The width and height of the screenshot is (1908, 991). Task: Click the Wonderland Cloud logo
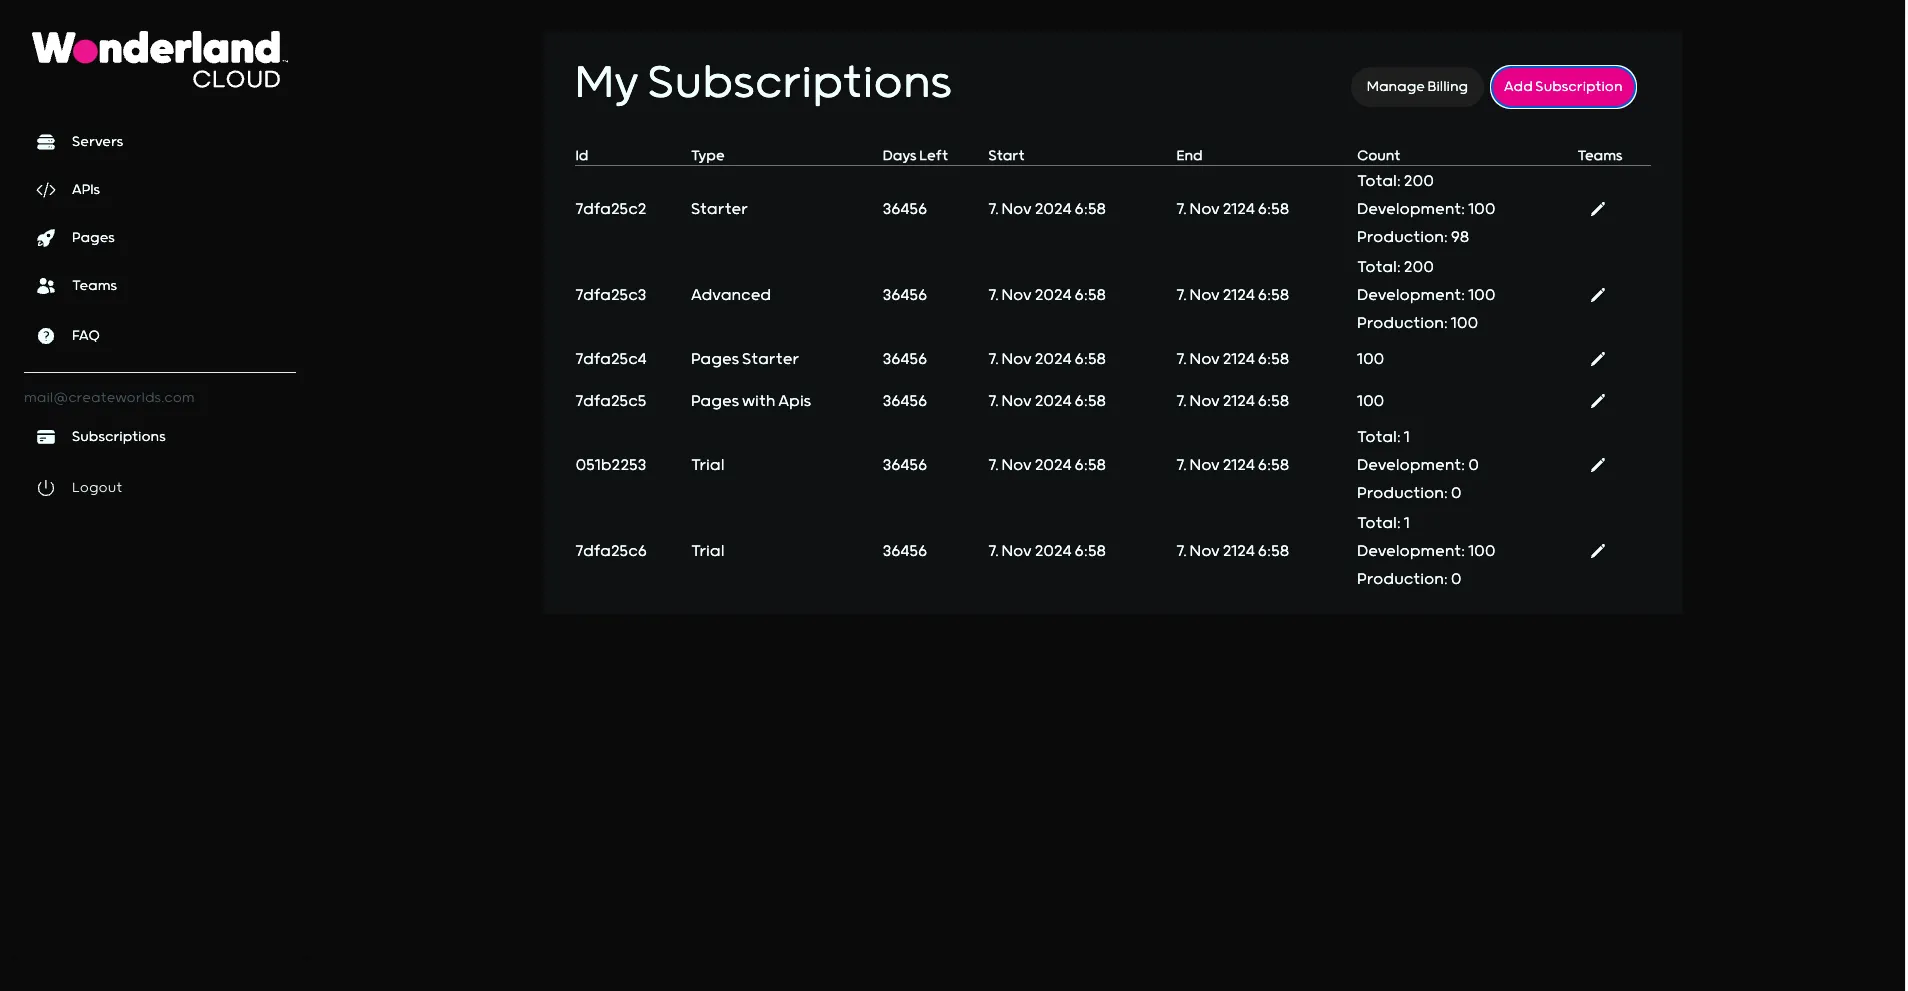157,58
